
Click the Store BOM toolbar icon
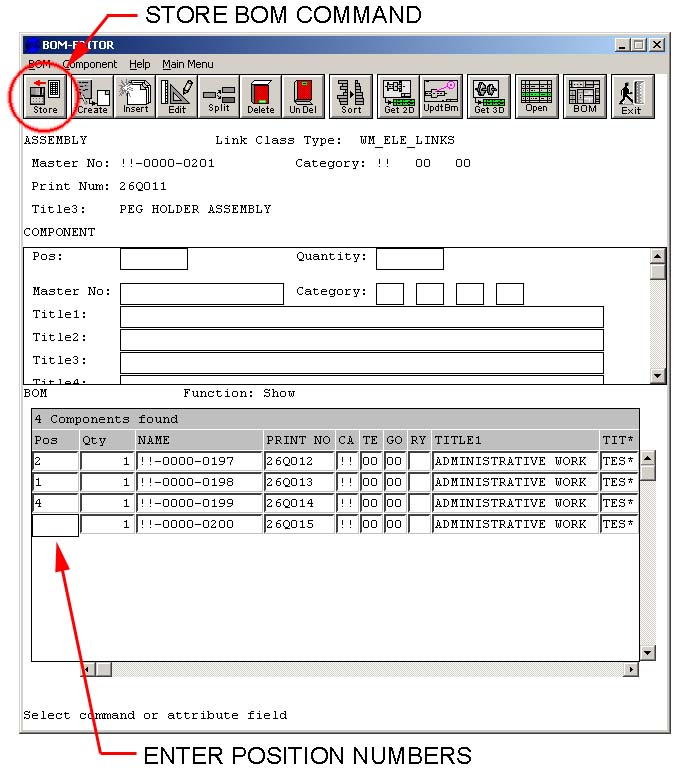coord(45,96)
